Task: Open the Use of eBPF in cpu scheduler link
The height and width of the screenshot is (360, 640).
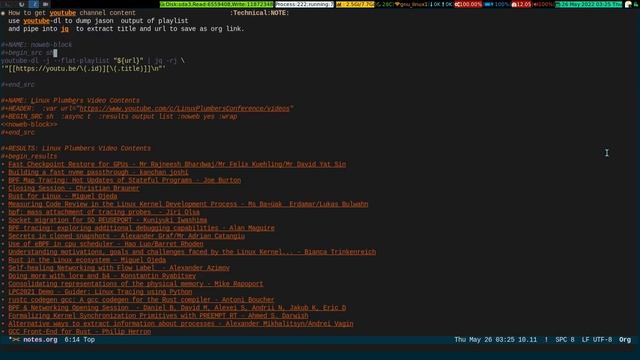Action: 106,244
